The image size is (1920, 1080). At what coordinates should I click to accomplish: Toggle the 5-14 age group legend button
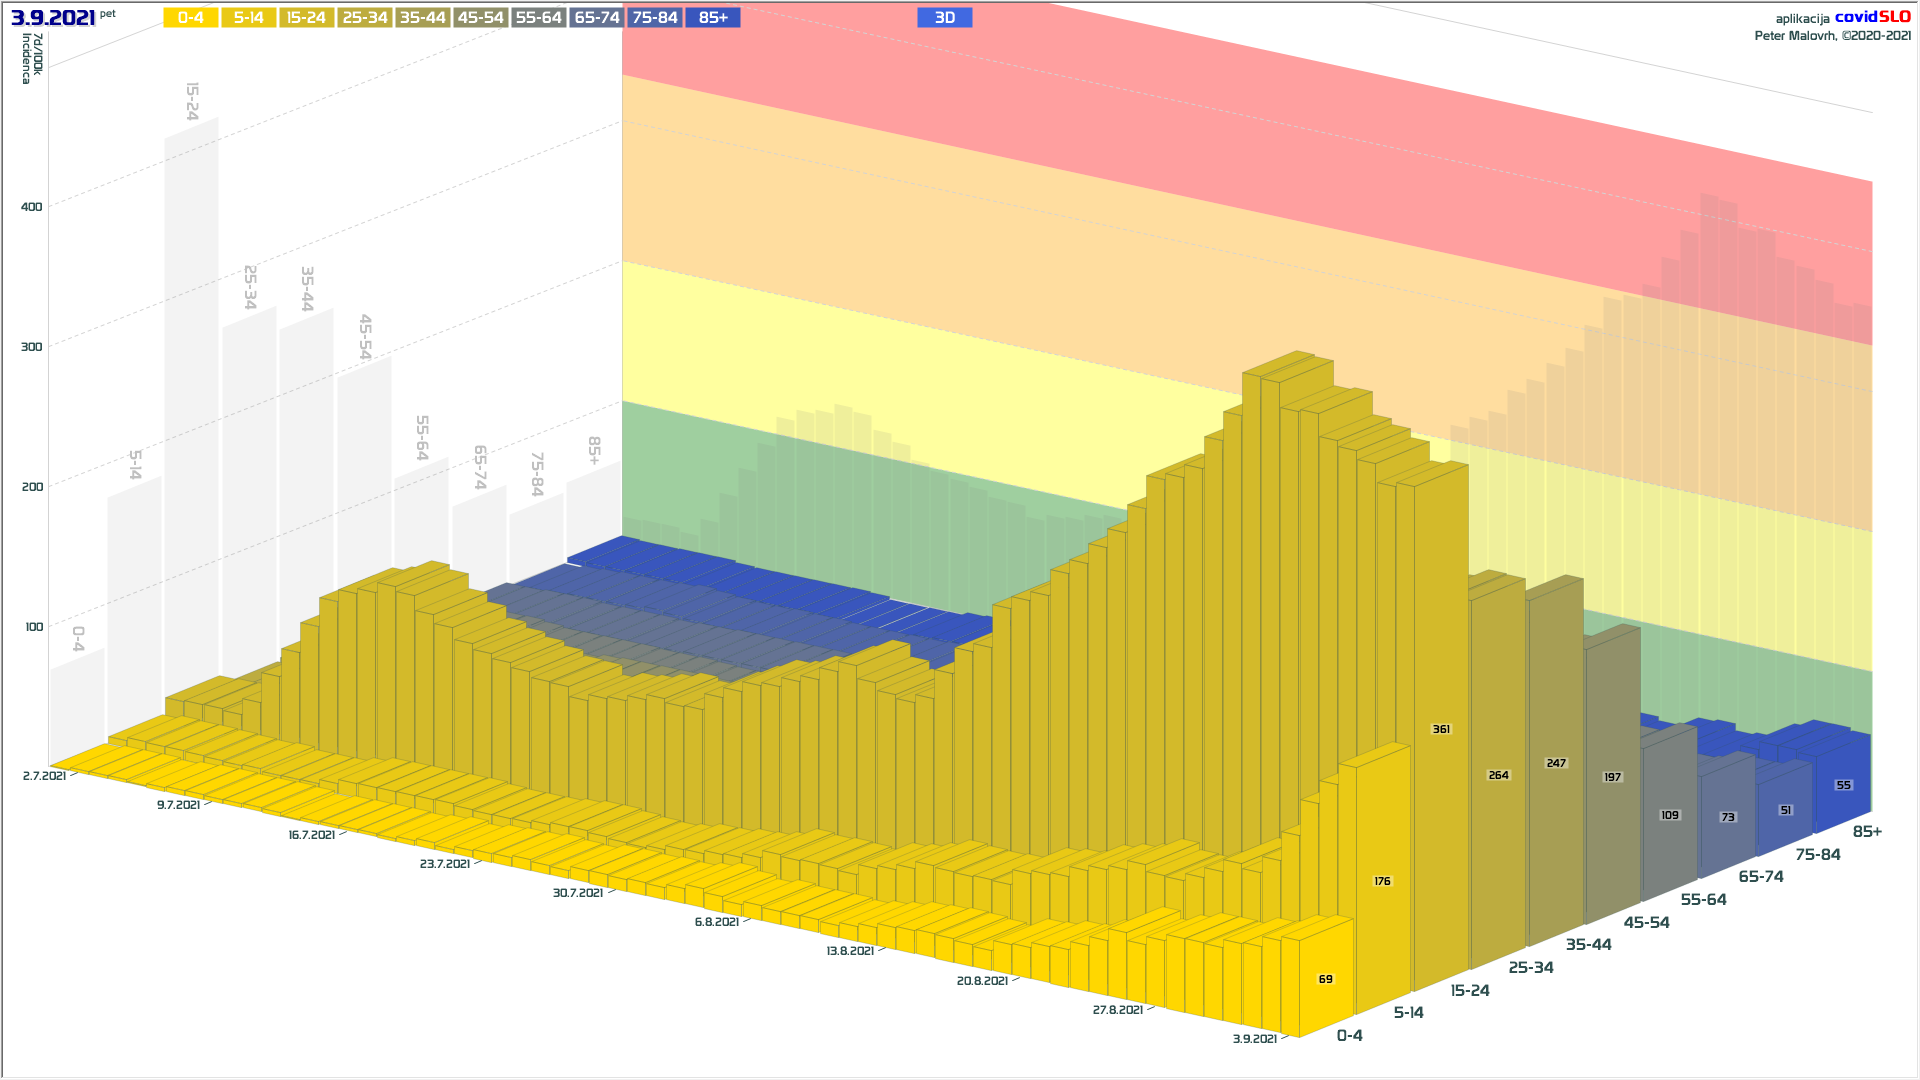248,18
